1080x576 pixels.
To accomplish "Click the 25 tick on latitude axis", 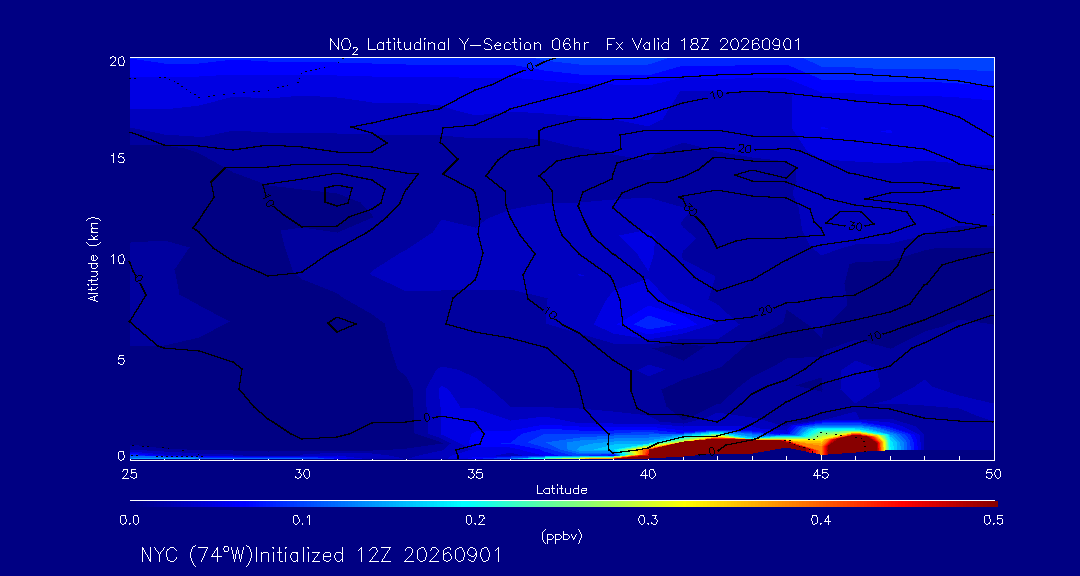I will (x=129, y=474).
